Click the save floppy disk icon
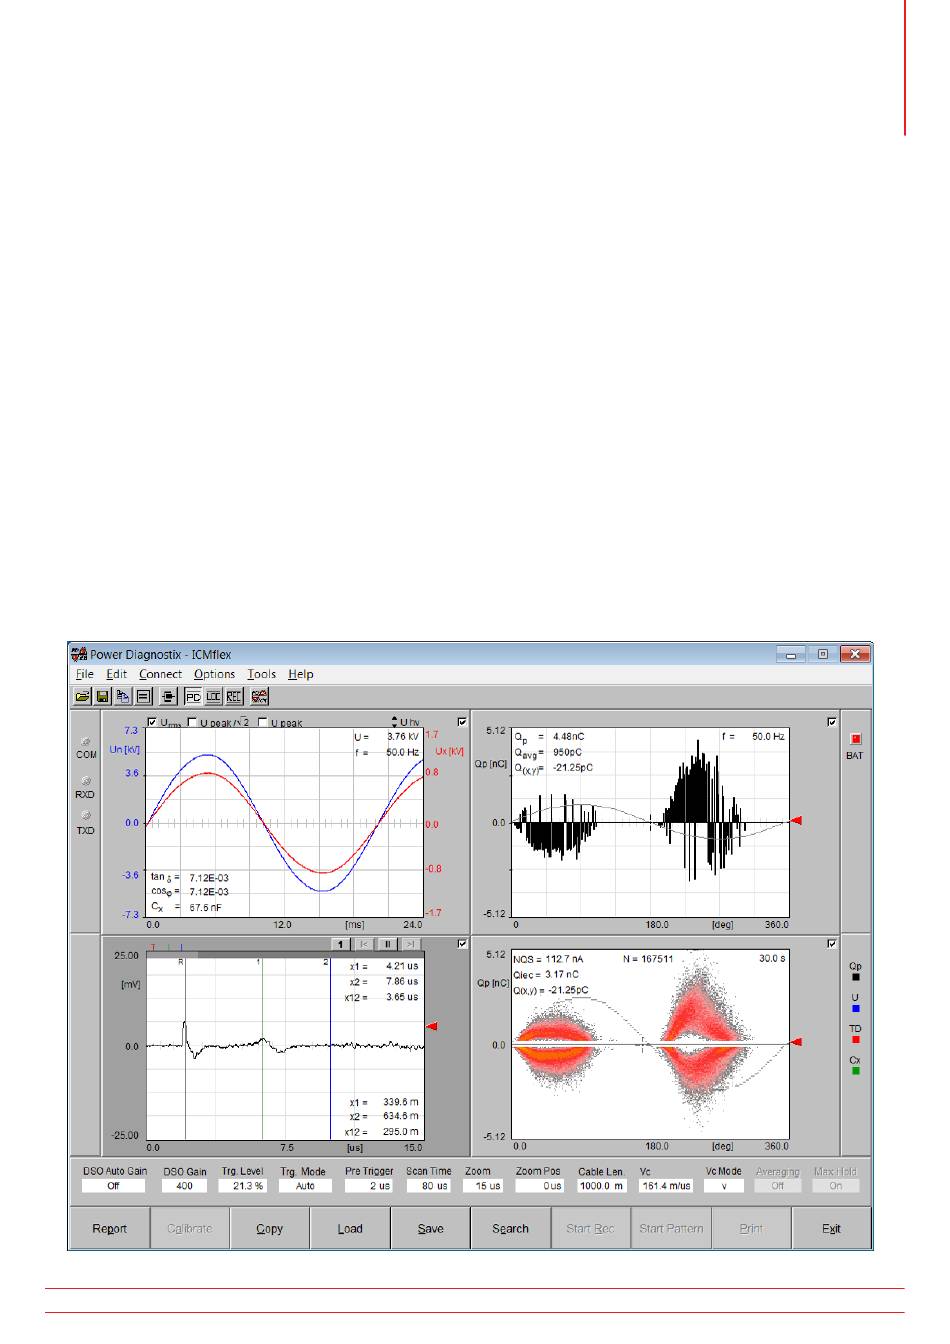This screenshot has width=950, height=1344. click(x=102, y=696)
